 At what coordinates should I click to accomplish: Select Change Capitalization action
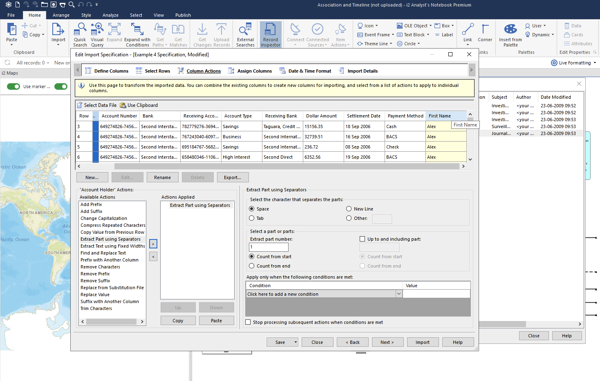pyautogui.click(x=104, y=218)
